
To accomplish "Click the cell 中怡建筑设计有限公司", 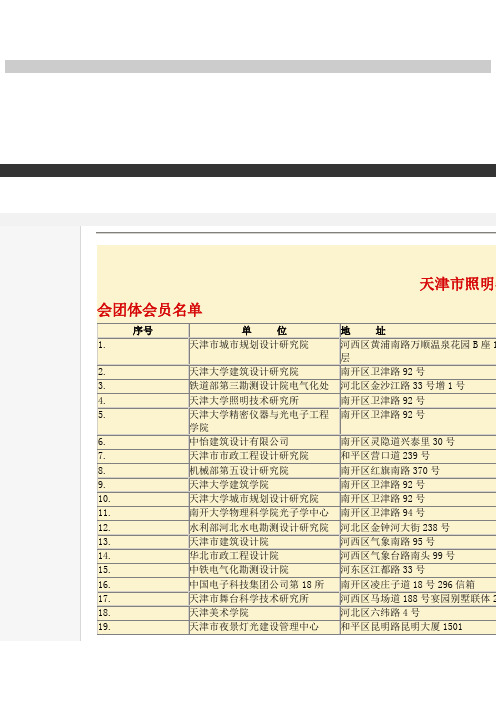I will click(x=239, y=442).
